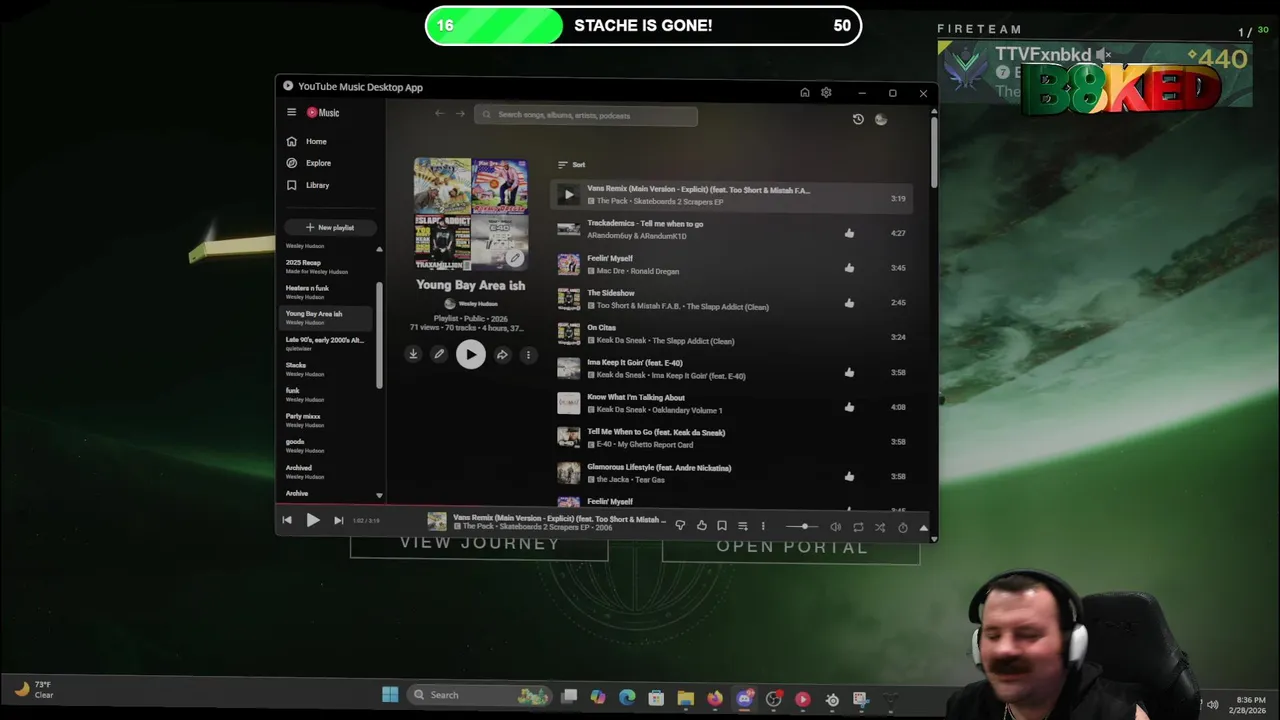1280x720 pixels.
Task: Create a New playlist
Action: 329,227
